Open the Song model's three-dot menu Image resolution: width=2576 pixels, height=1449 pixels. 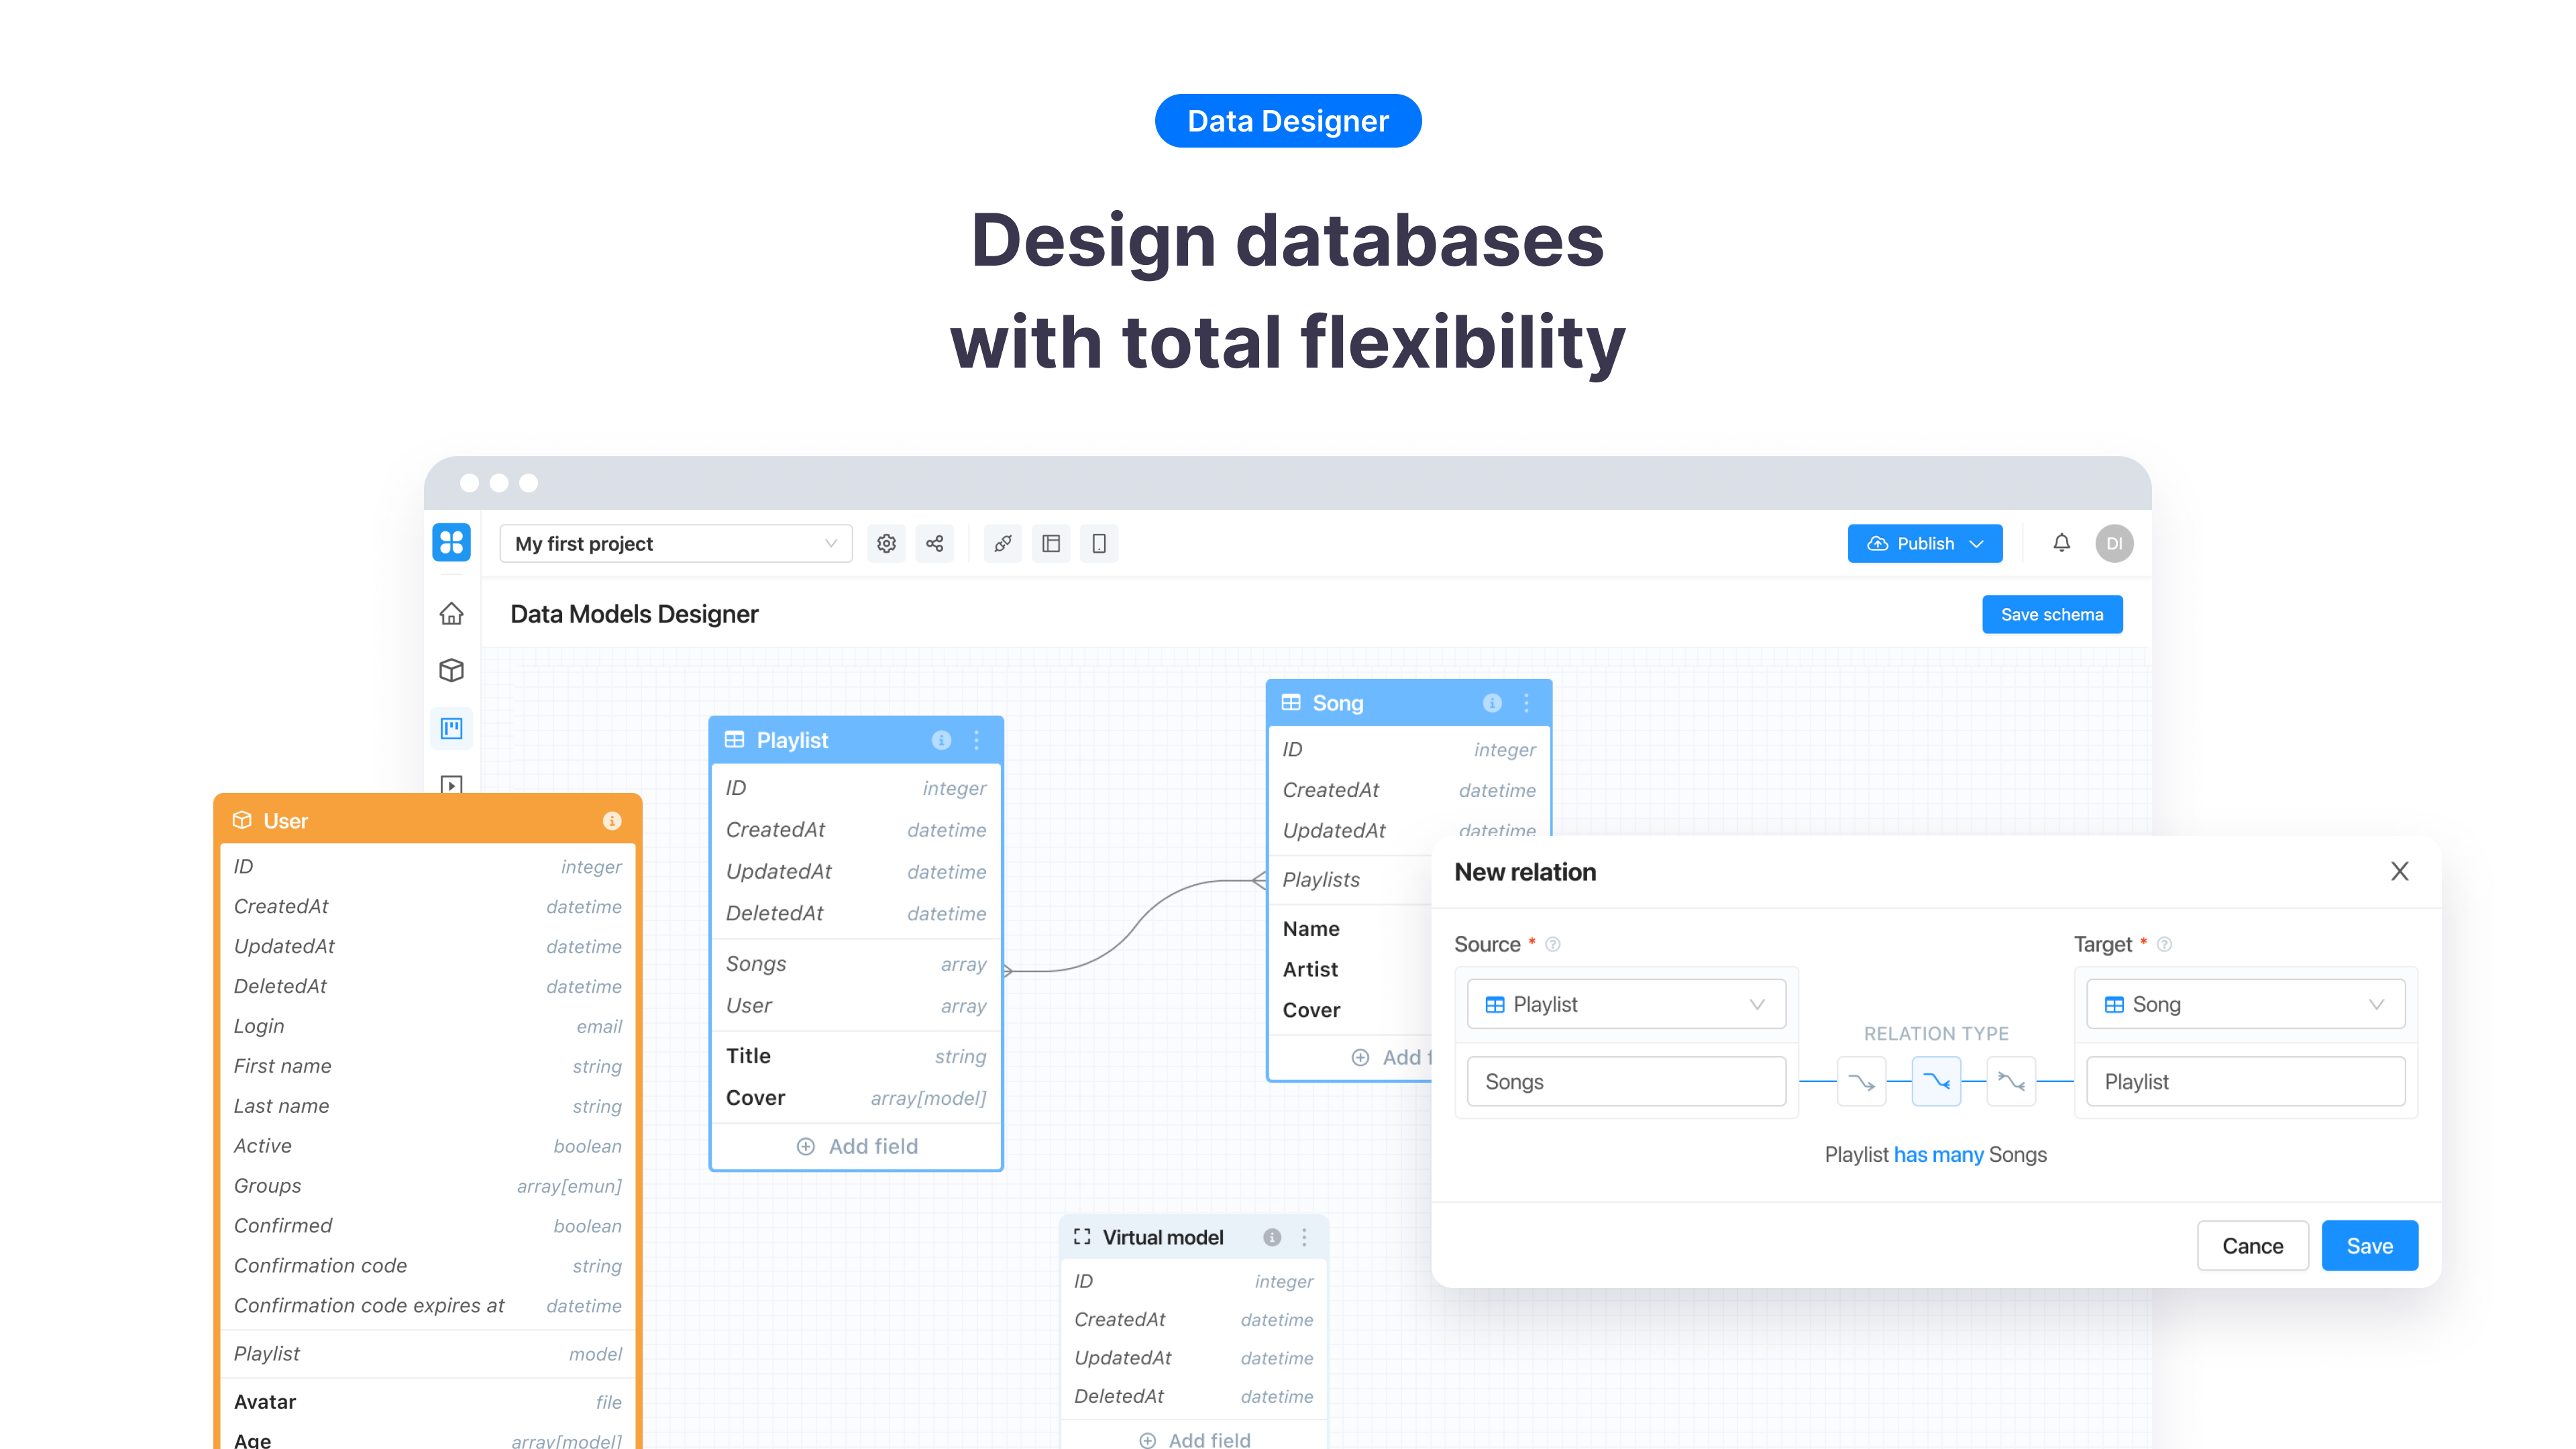point(1526,703)
